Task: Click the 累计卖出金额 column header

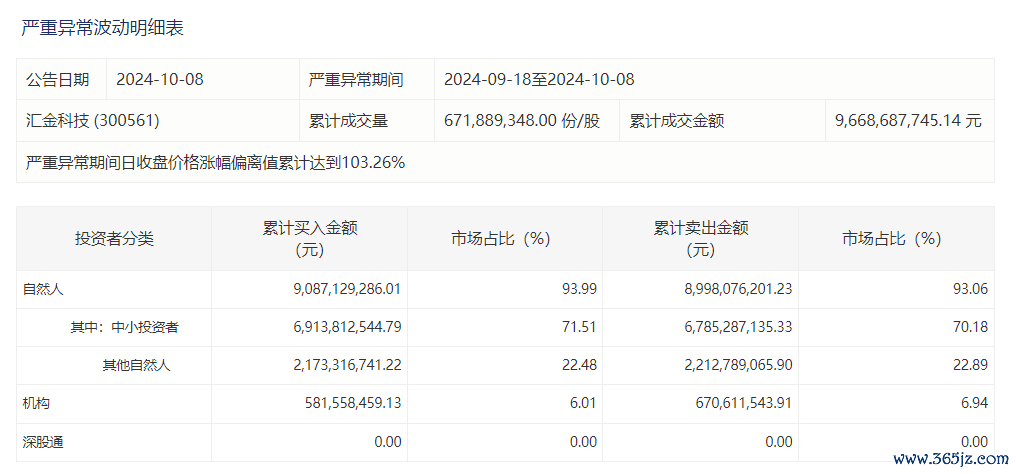Action: pyautogui.click(x=701, y=238)
